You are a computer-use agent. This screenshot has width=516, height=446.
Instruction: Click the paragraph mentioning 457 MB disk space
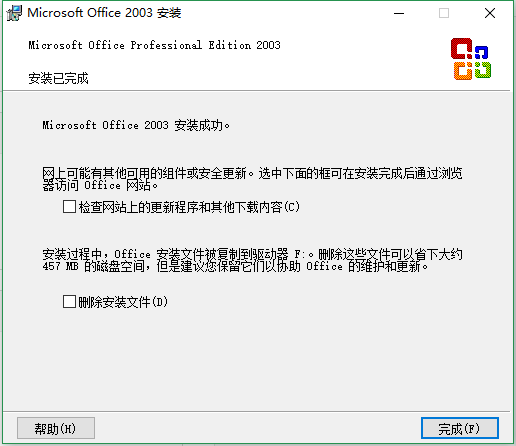point(252,260)
